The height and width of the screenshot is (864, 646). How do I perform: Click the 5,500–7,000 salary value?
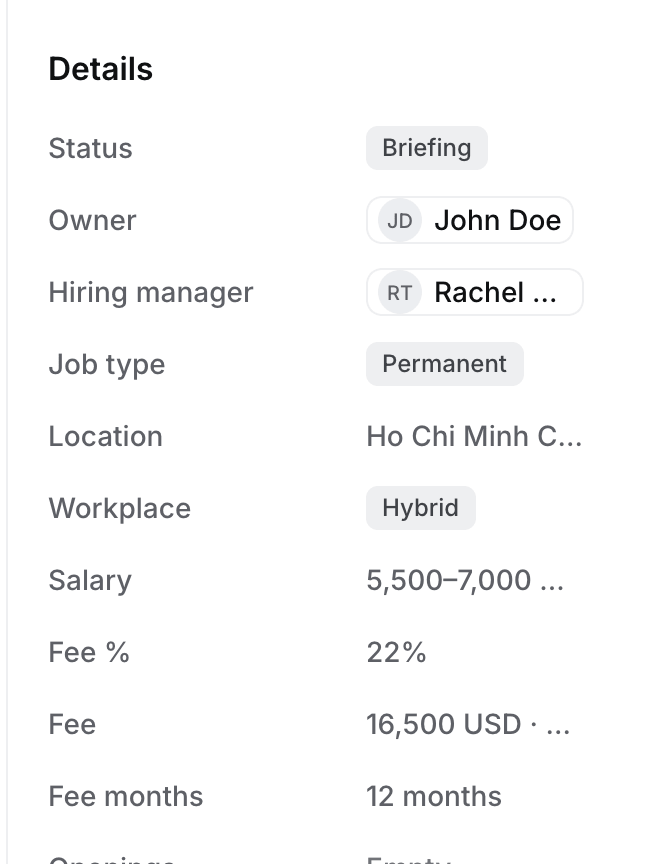coord(465,580)
